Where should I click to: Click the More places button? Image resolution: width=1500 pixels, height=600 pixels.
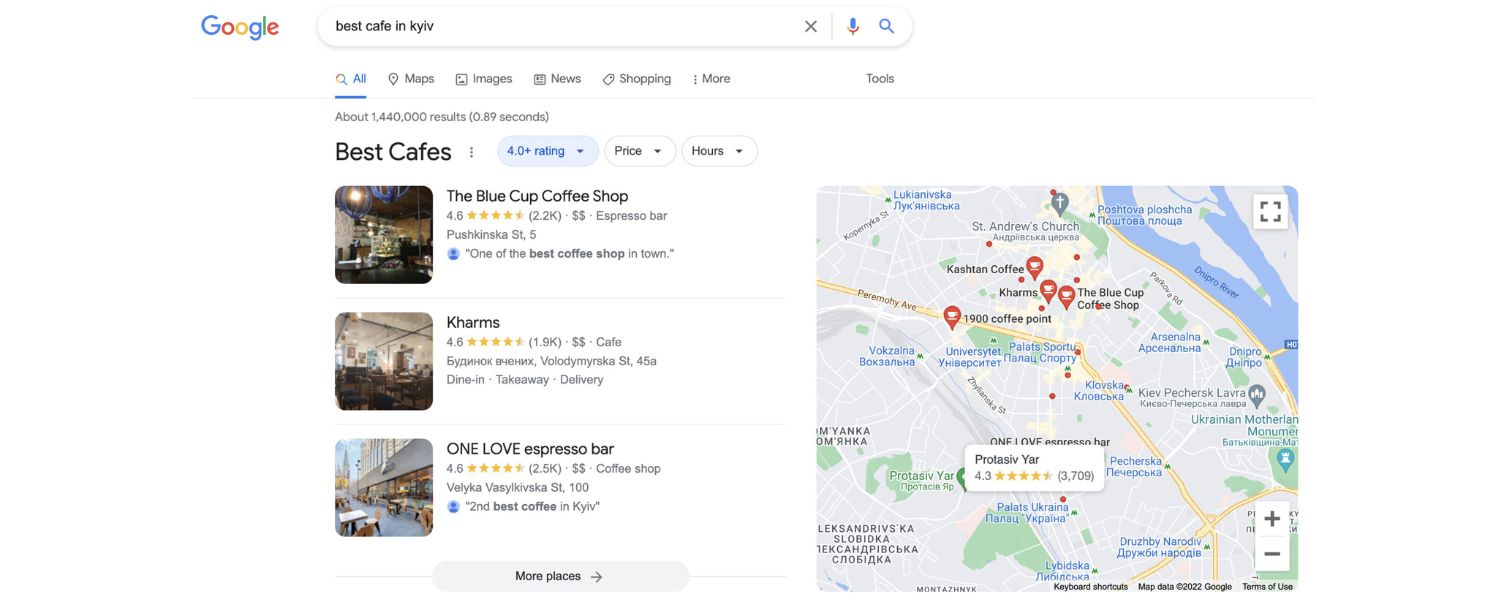click(560, 576)
